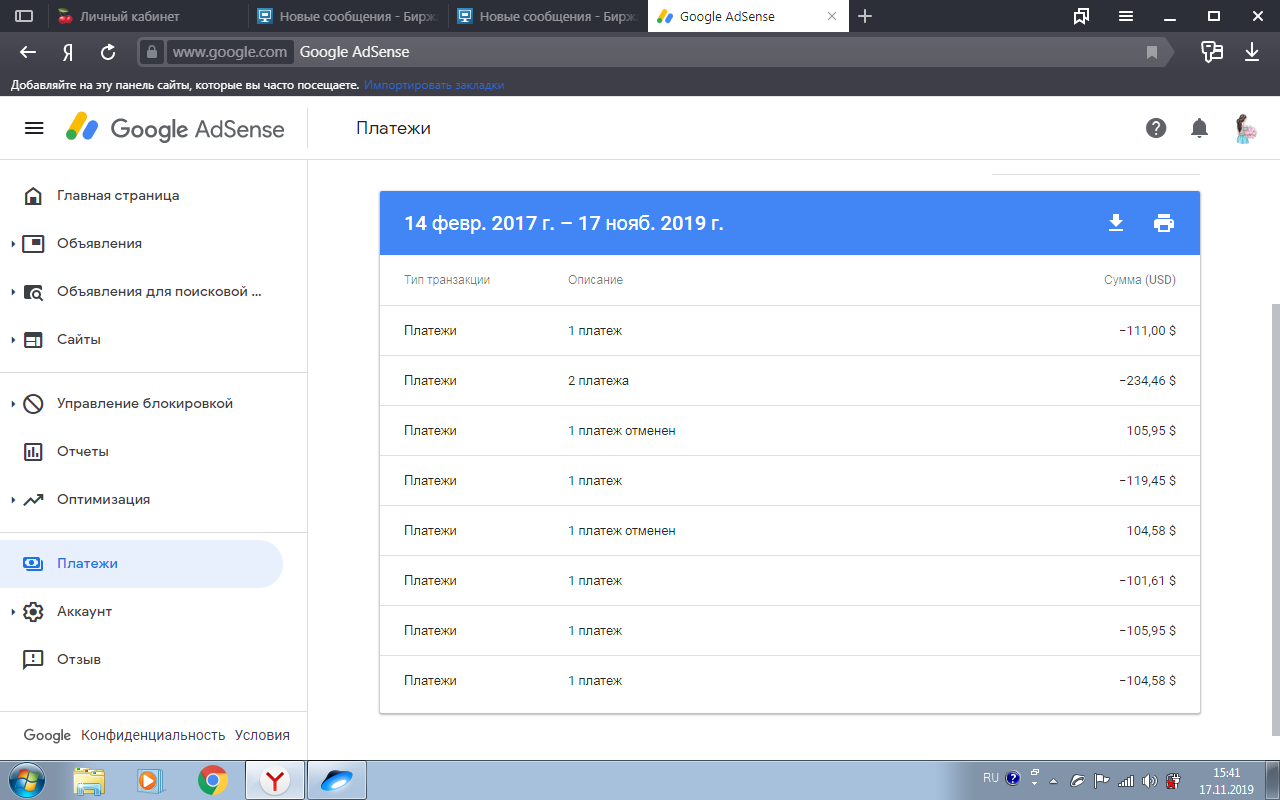Open the browser downloads arrow
The height and width of the screenshot is (800, 1280).
click(x=1252, y=52)
